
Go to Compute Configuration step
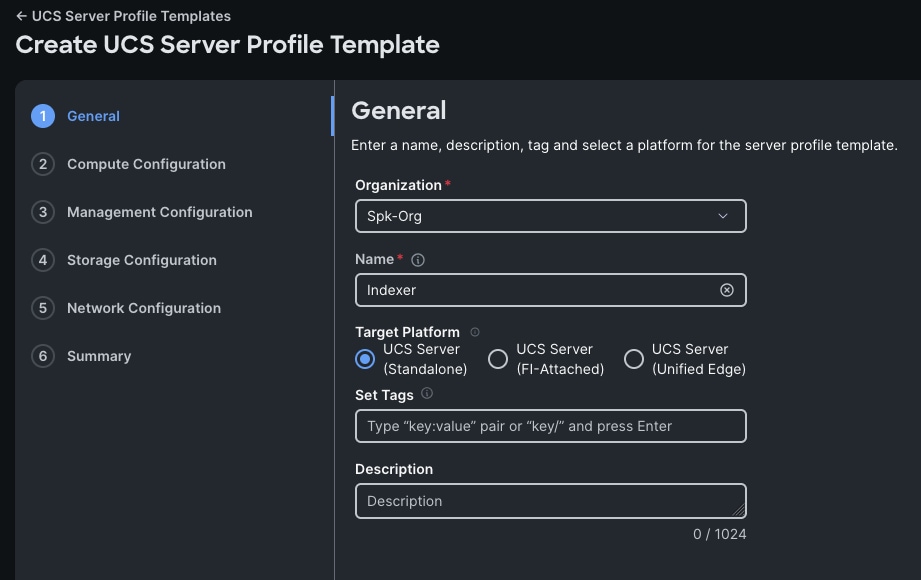[x=146, y=164]
